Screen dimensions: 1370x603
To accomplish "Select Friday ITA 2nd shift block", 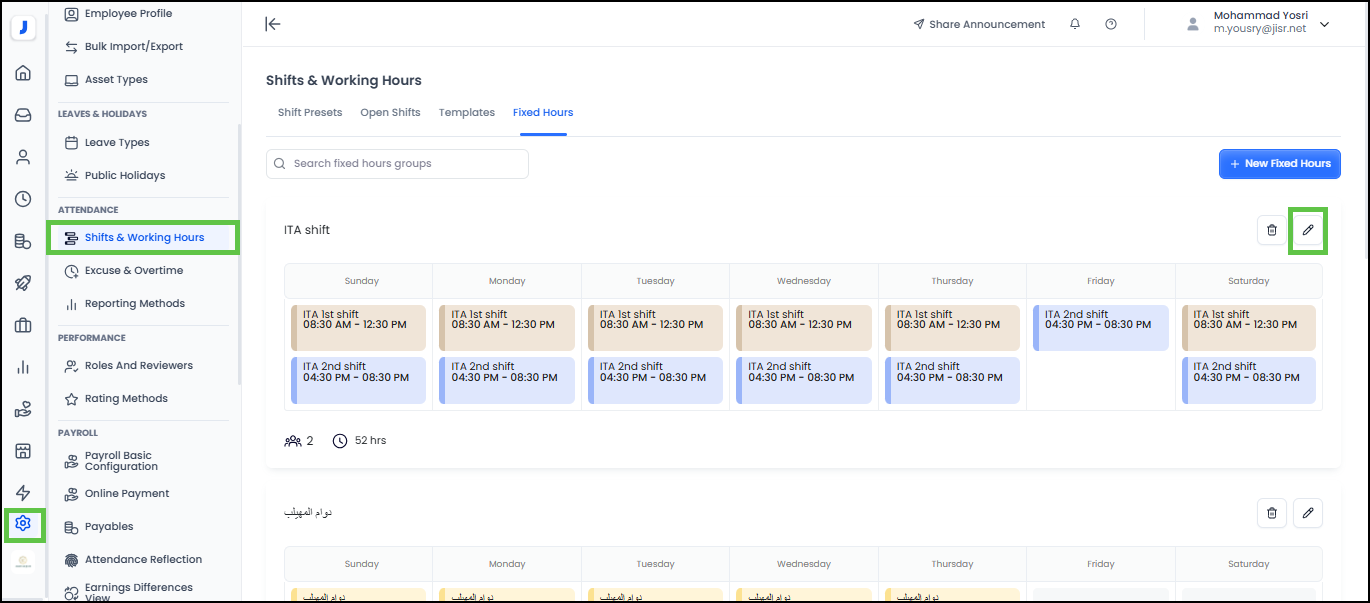I will (1100, 328).
